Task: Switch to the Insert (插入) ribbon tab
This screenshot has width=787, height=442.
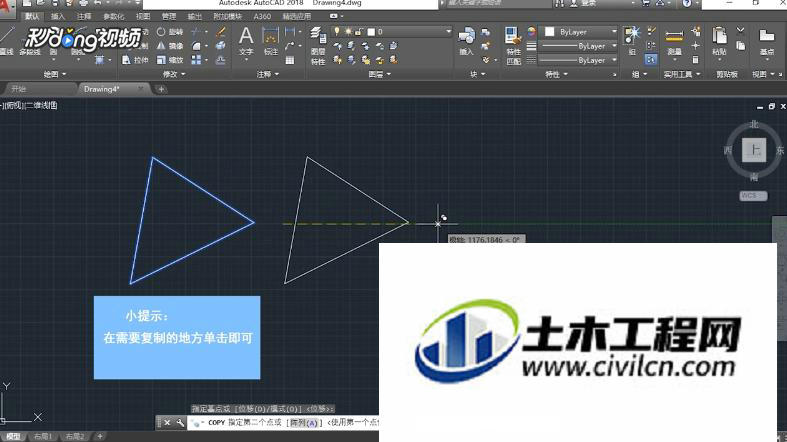Action: 58,17
